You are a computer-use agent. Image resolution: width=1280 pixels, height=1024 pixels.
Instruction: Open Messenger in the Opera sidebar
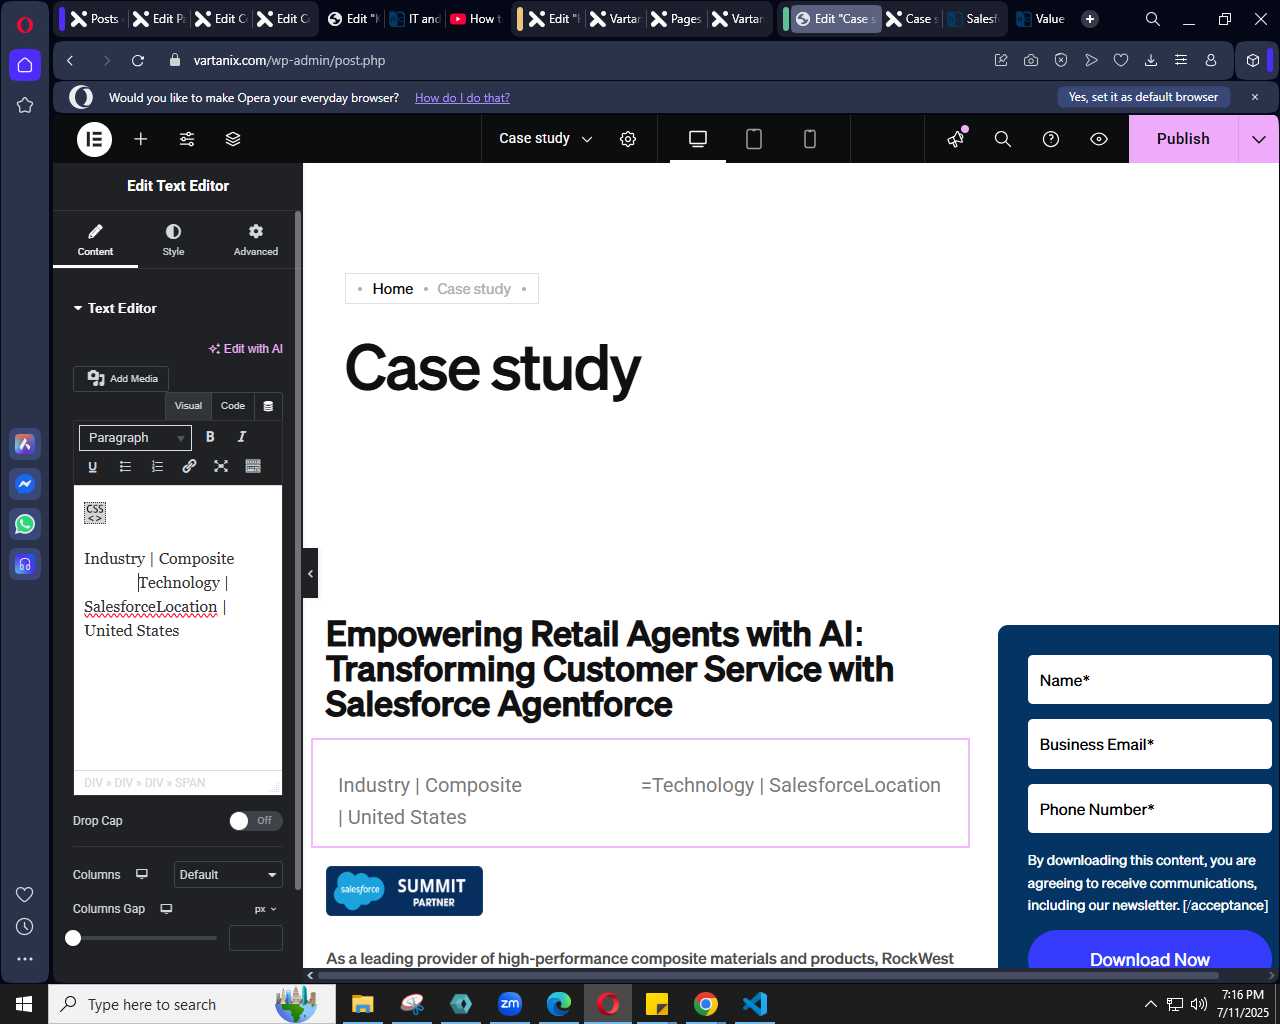25,484
